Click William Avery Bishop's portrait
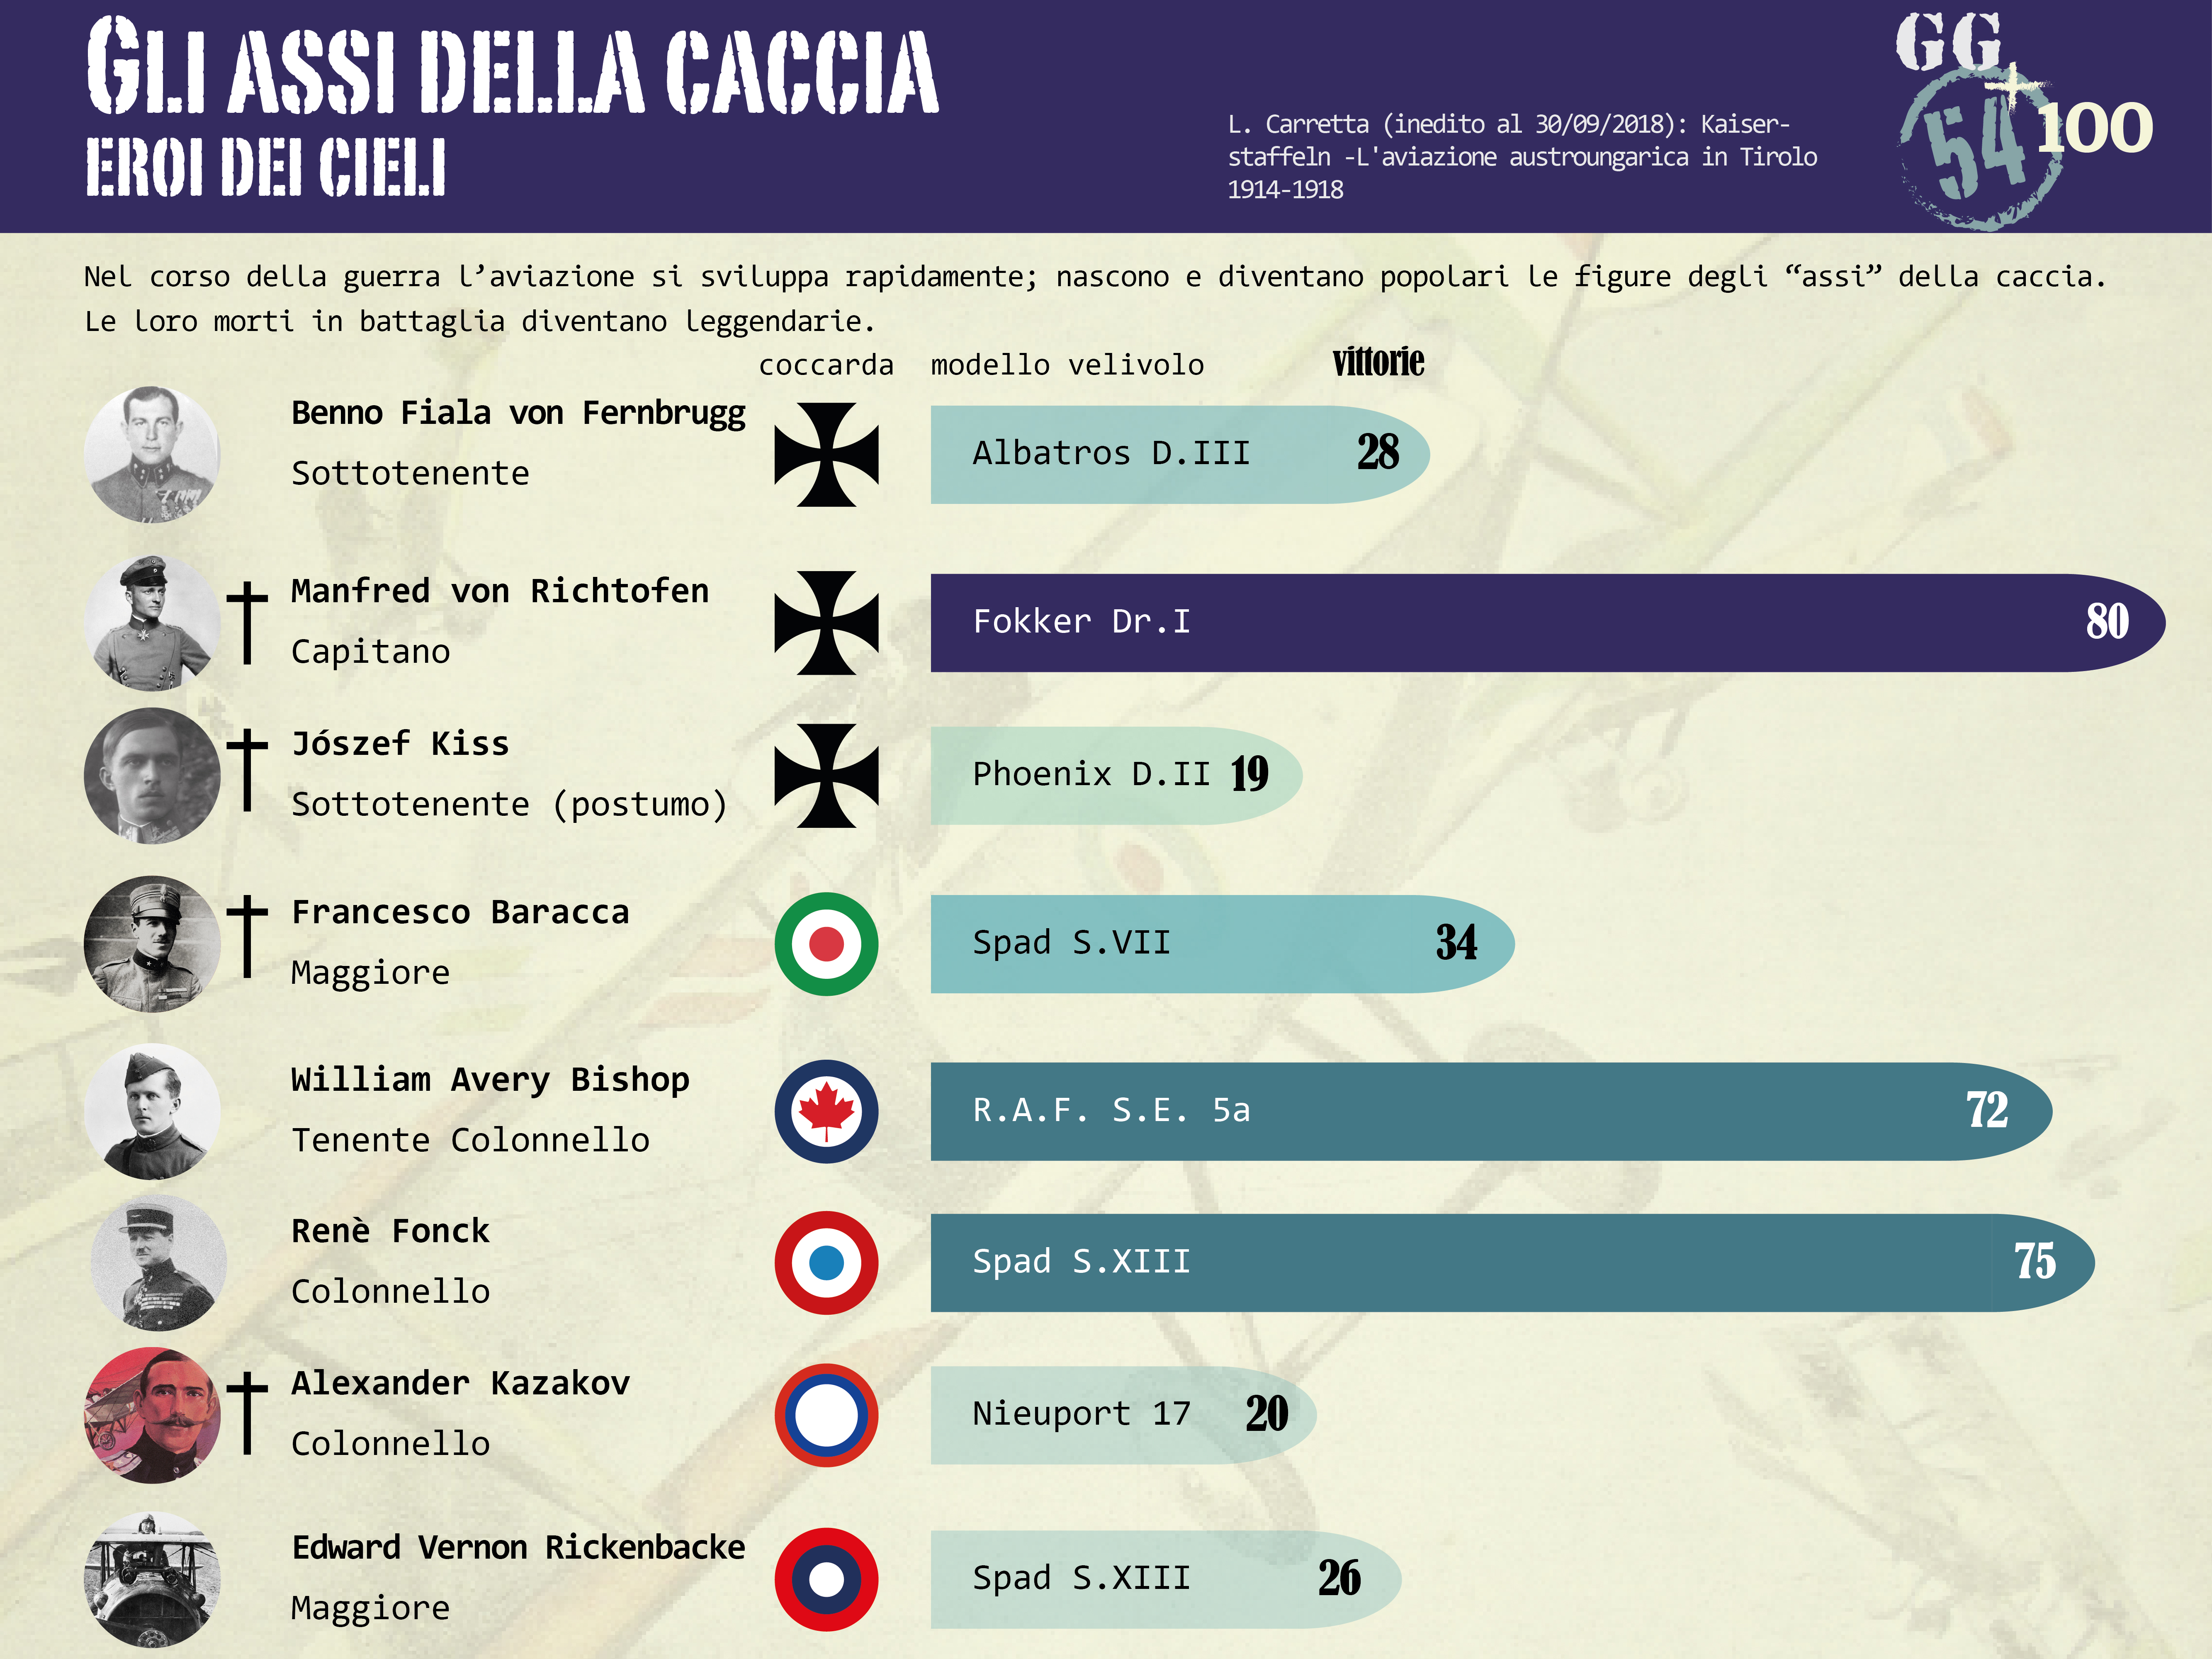 152,1111
